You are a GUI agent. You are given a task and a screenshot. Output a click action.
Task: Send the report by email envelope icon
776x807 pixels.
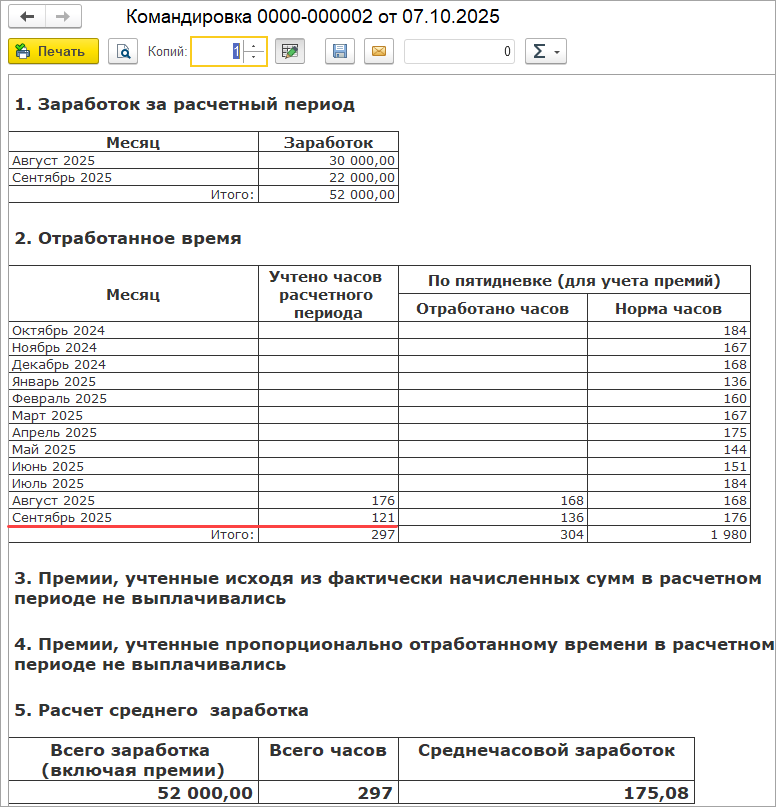click(x=378, y=51)
